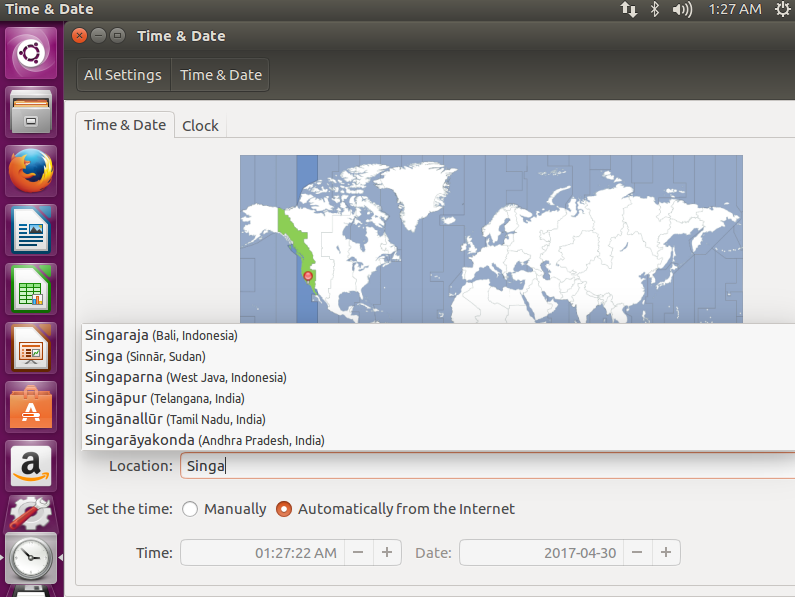Increase the Date value with plus
Viewport: 795px width, 597px height.
pos(666,552)
